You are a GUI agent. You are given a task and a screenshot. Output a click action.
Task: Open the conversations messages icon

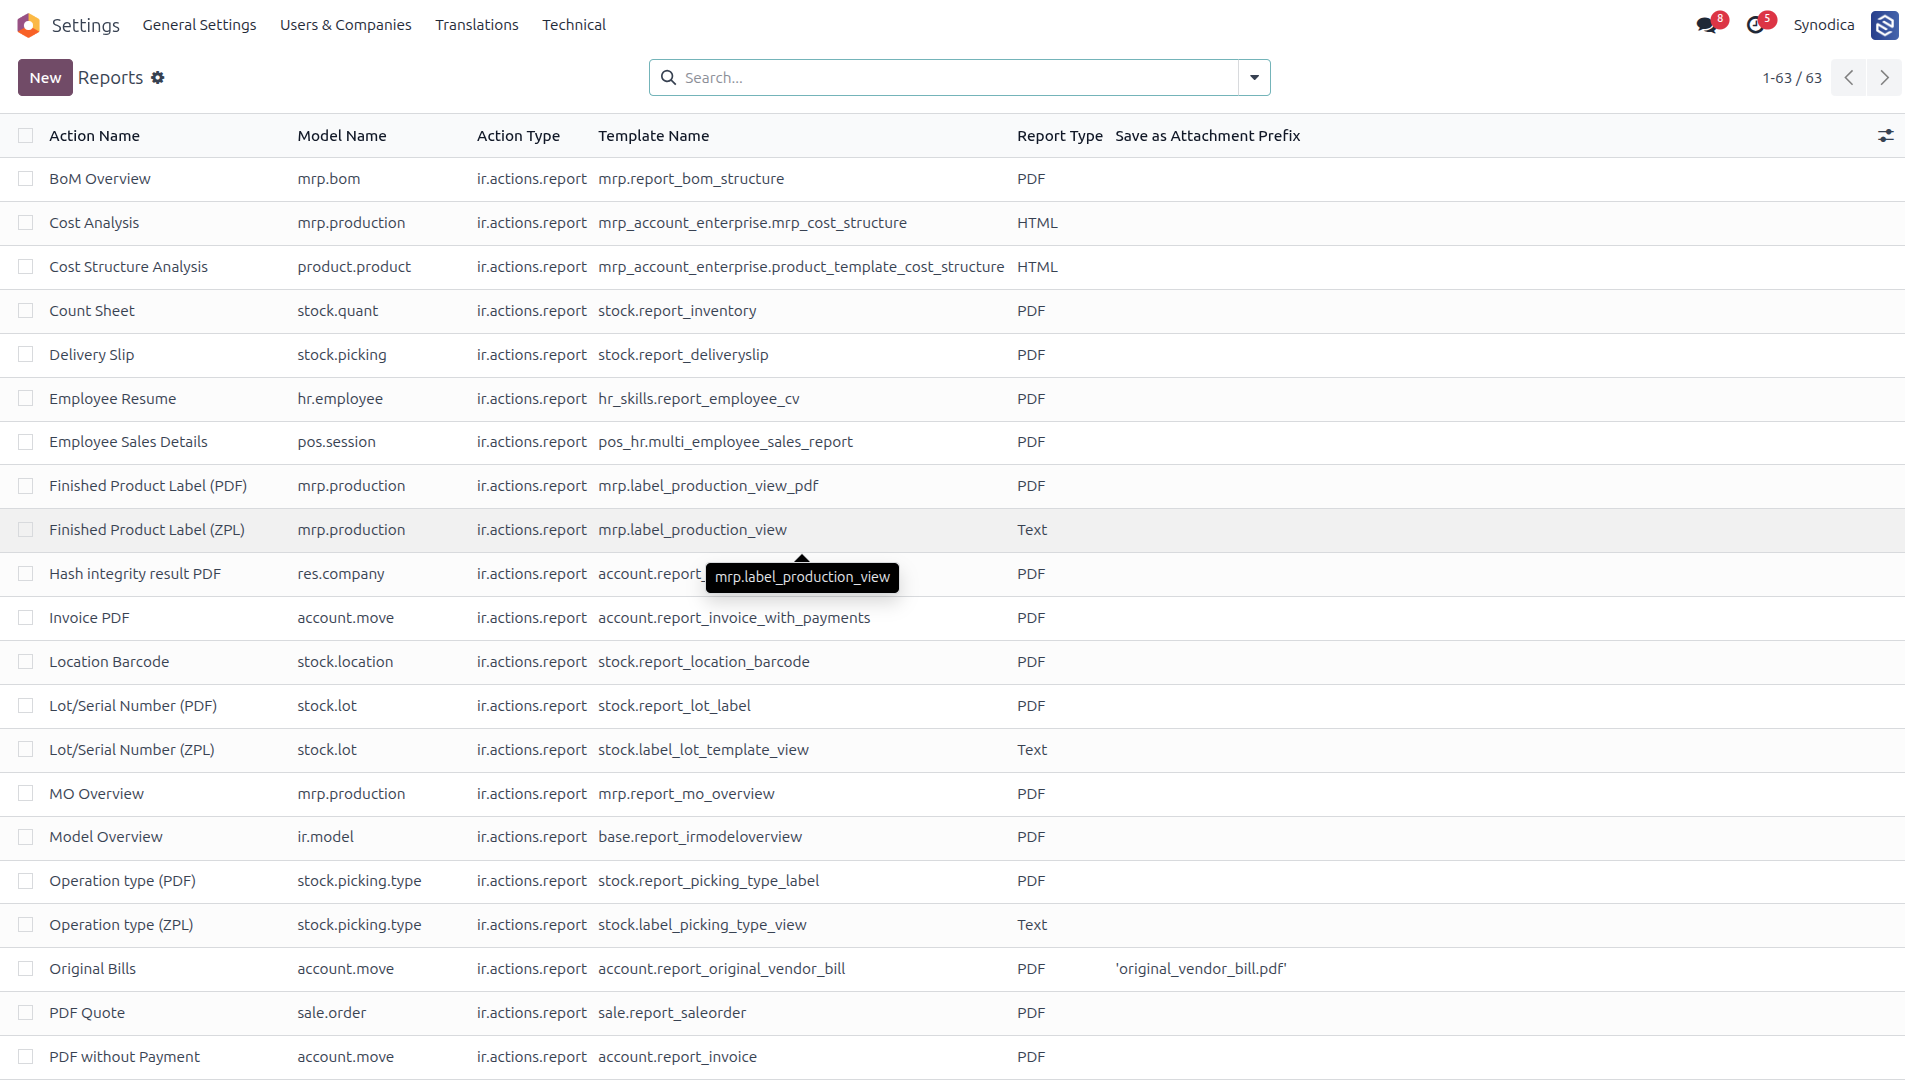[1706, 25]
